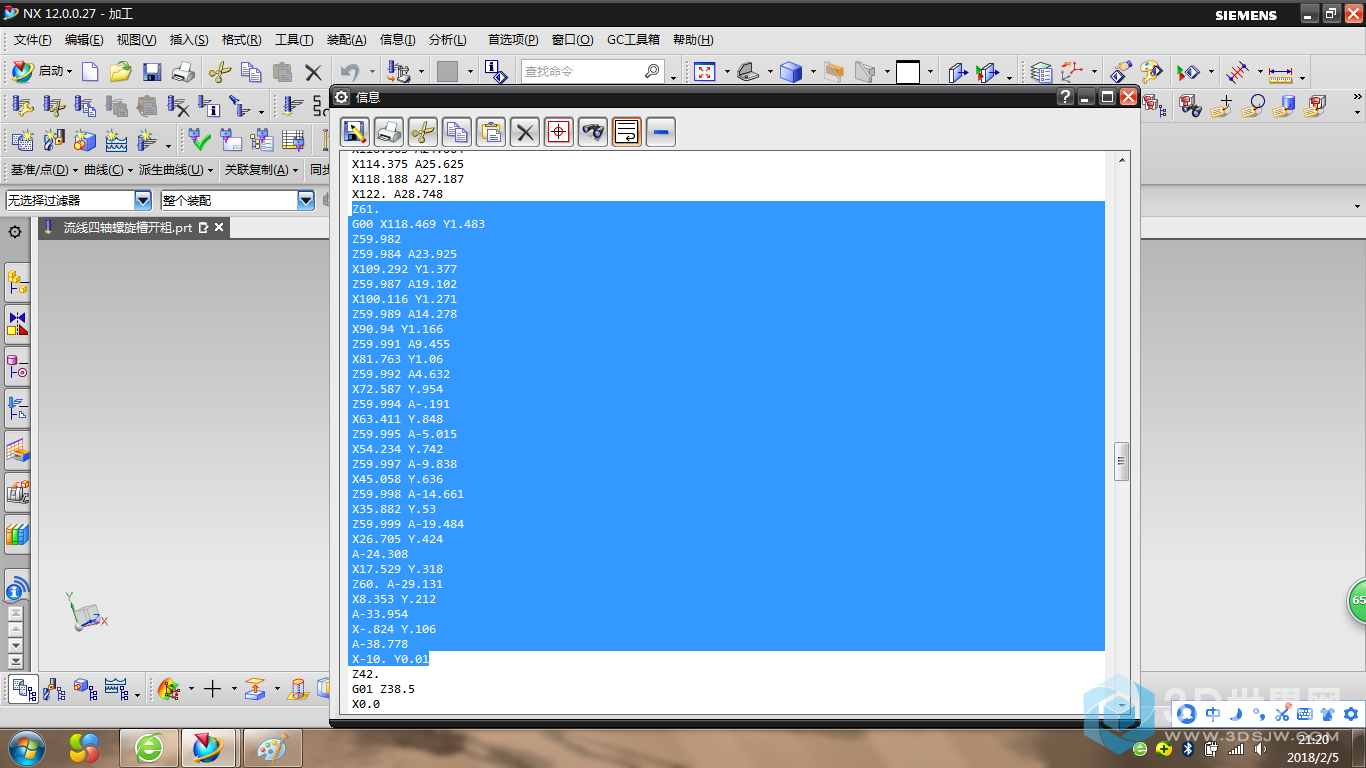
Task: Expand the 曲线 curve dropdown menu
Action: tap(108, 170)
